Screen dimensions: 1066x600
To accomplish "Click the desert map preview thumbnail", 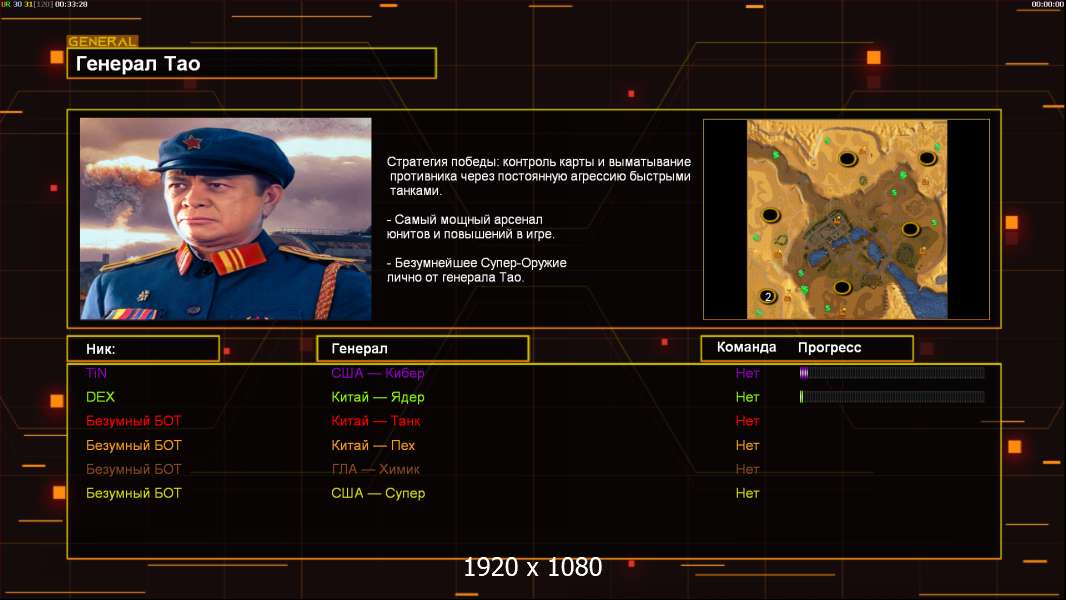I will [846, 219].
